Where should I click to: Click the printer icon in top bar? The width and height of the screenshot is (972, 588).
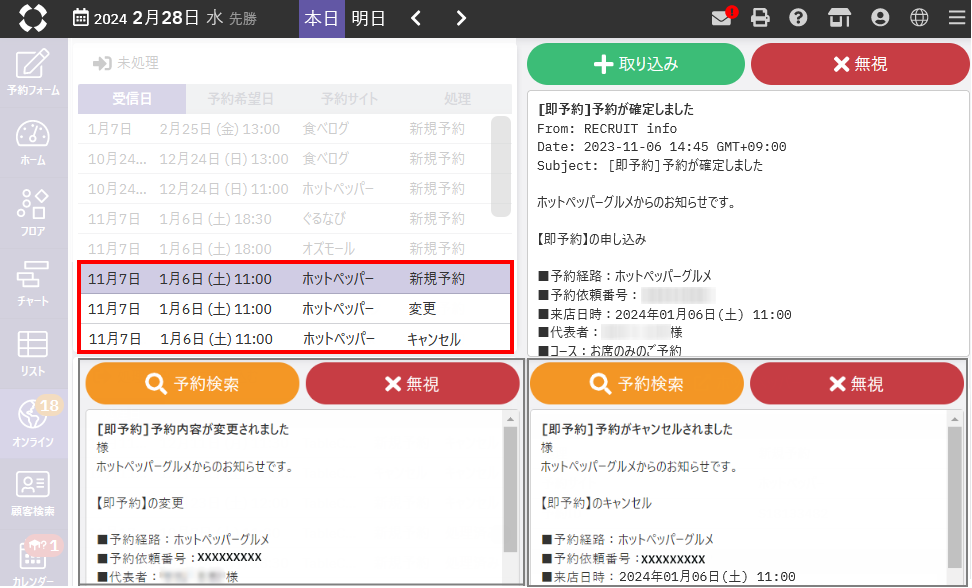761,18
